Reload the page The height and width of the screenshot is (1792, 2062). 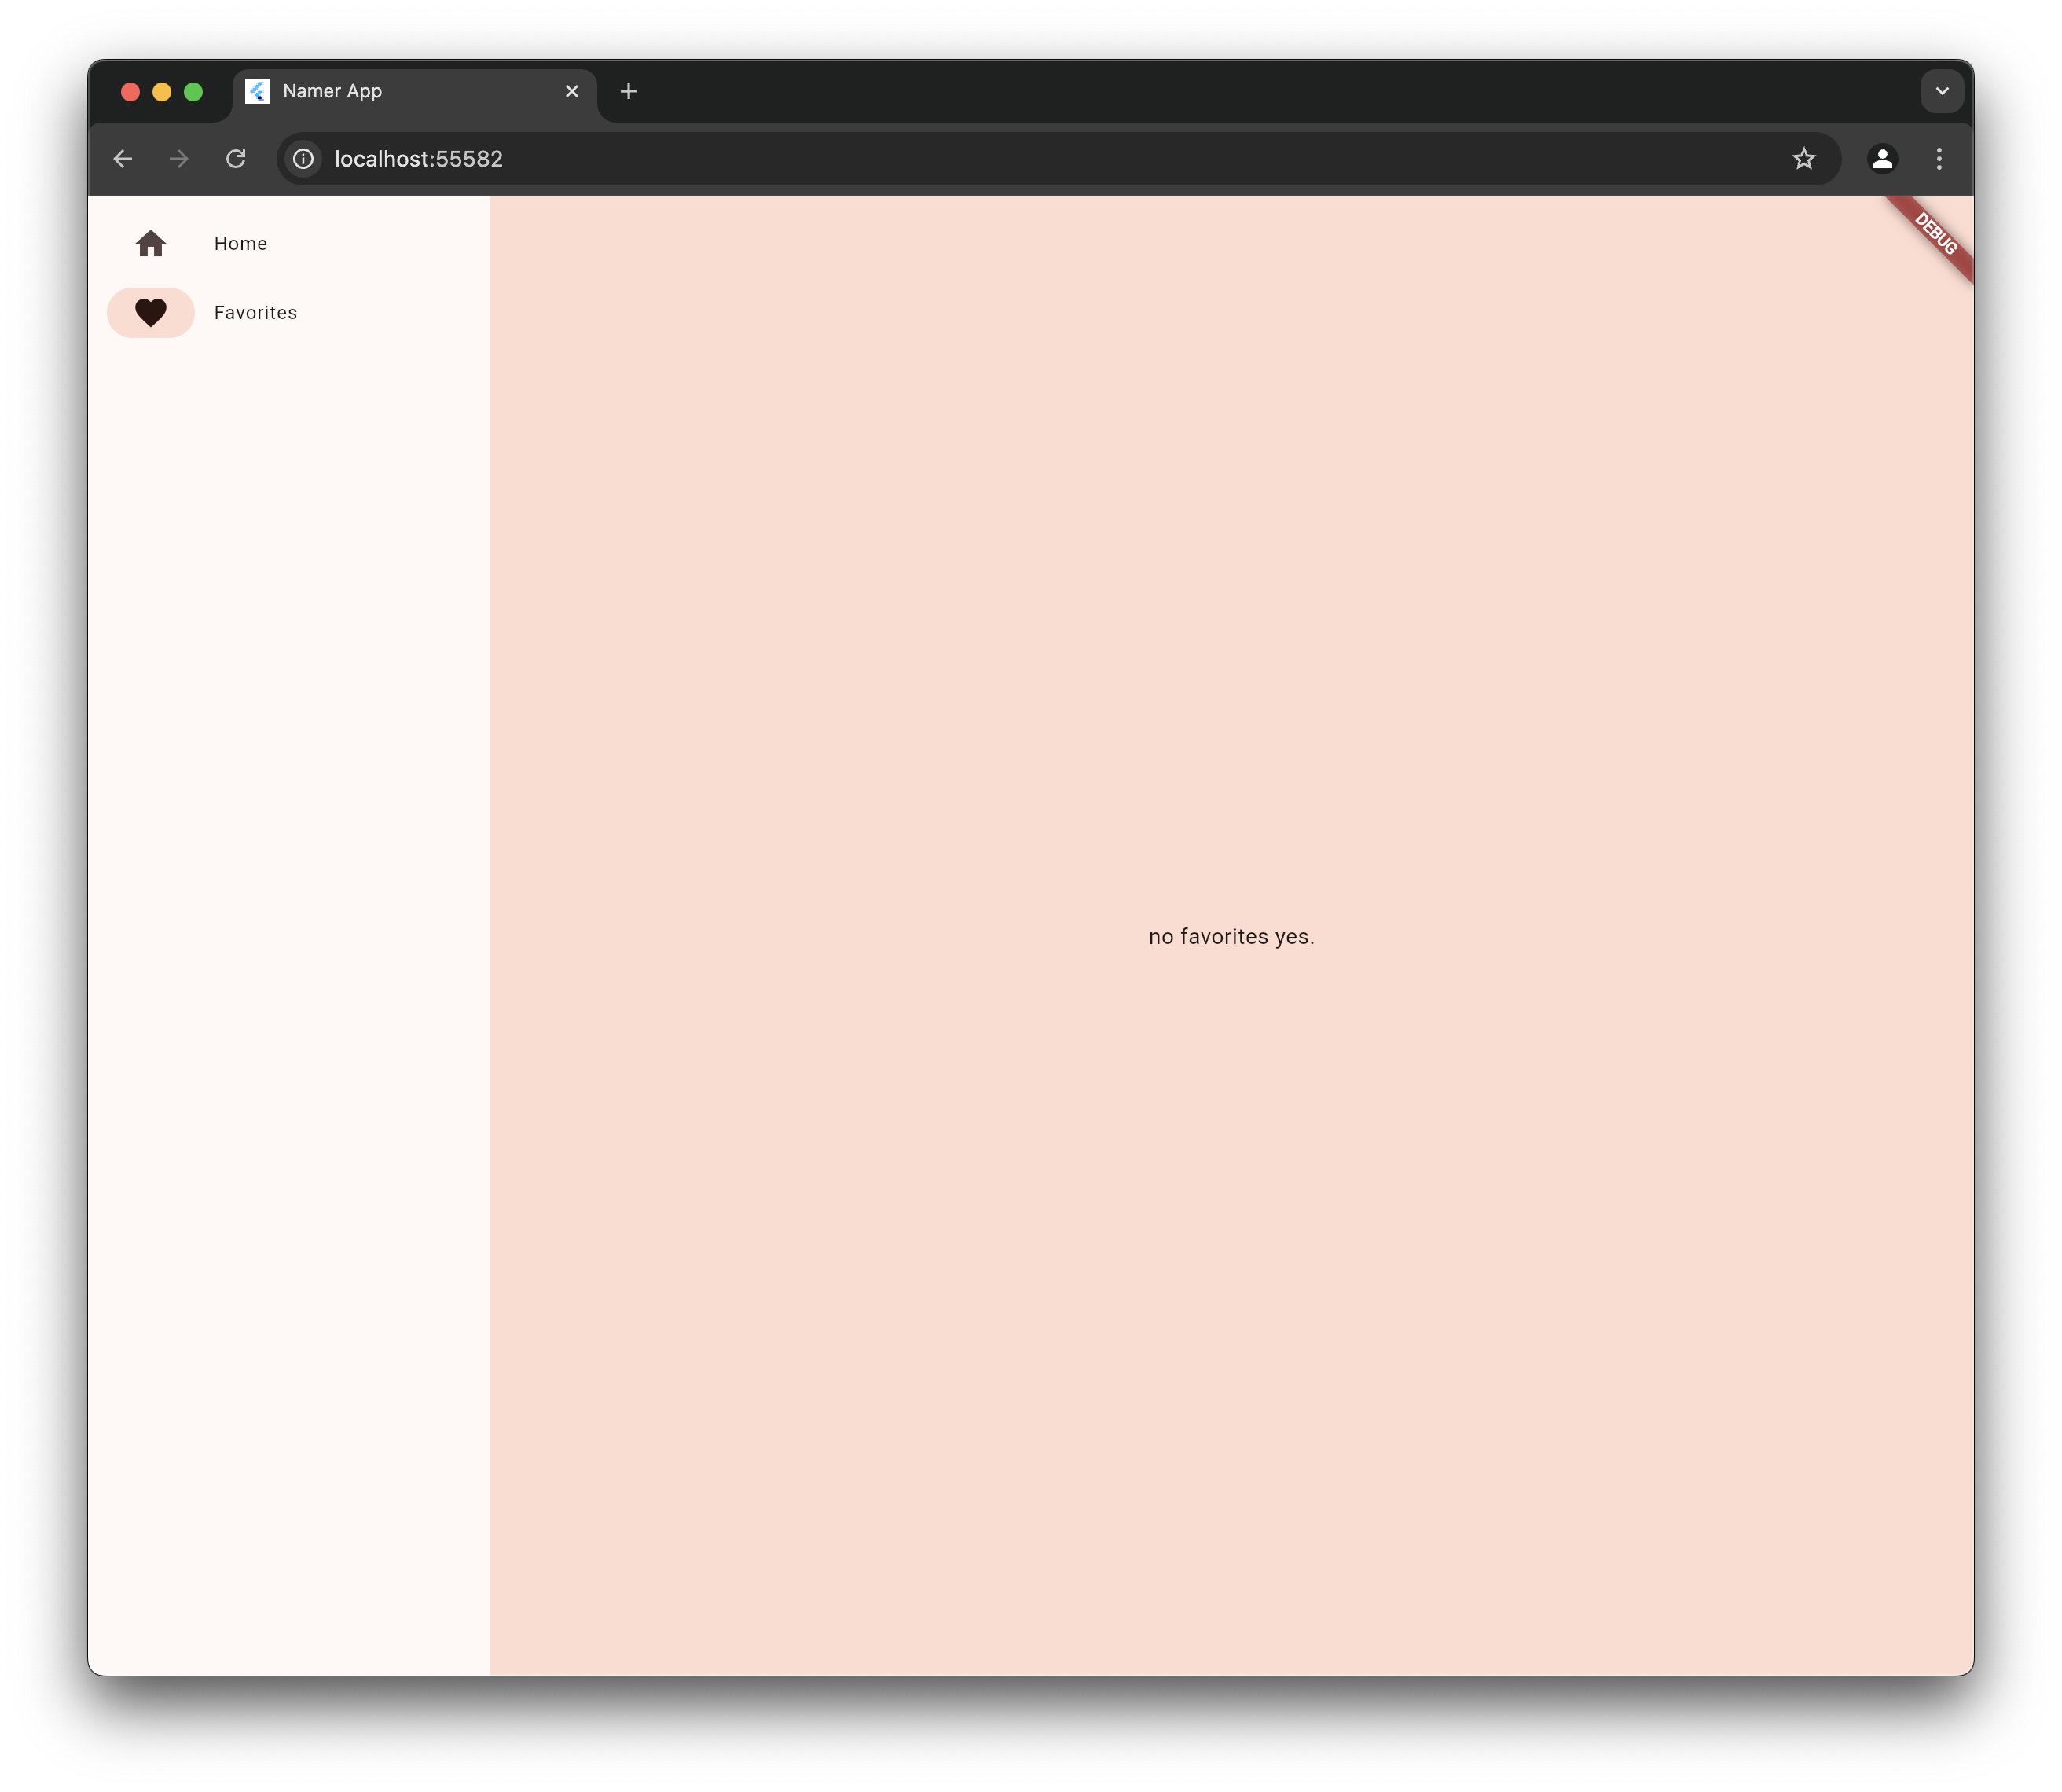tap(236, 159)
